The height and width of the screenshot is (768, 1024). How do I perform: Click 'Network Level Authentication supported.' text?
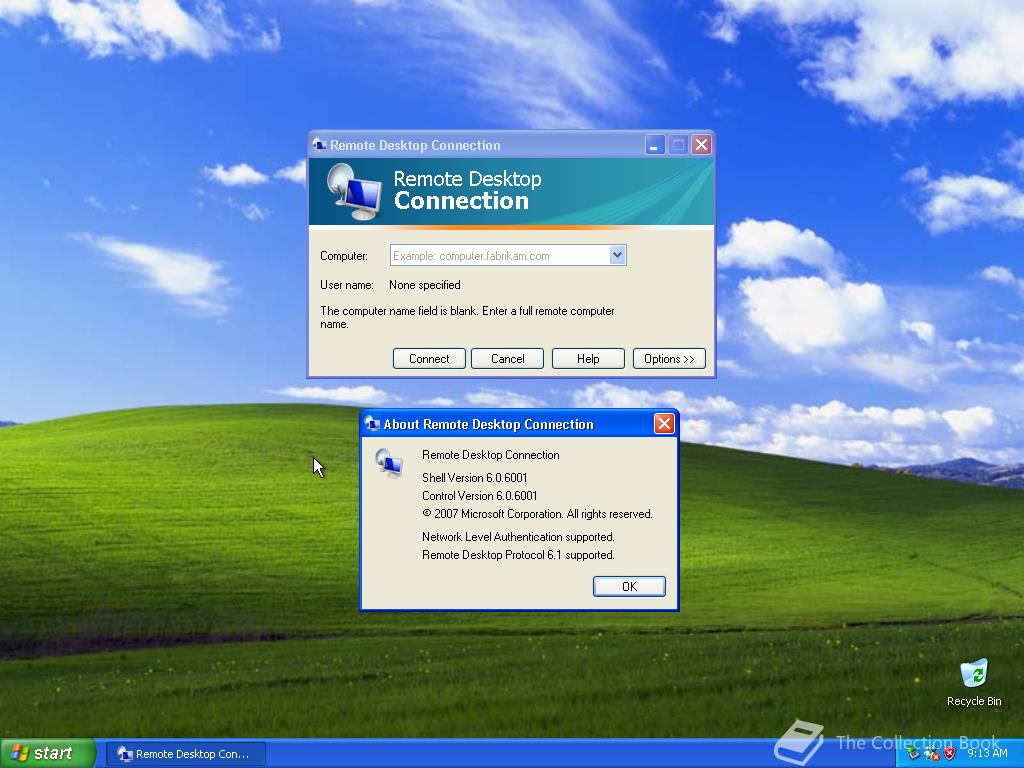pyautogui.click(x=518, y=537)
